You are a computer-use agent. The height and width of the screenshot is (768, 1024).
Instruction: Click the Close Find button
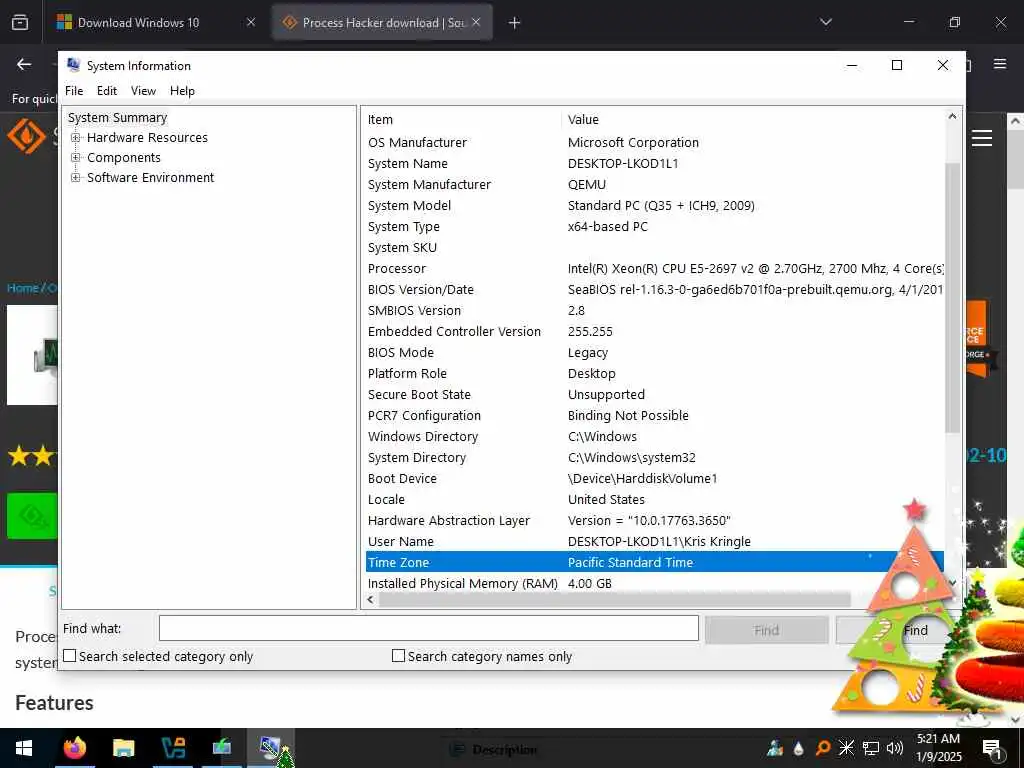point(898,630)
